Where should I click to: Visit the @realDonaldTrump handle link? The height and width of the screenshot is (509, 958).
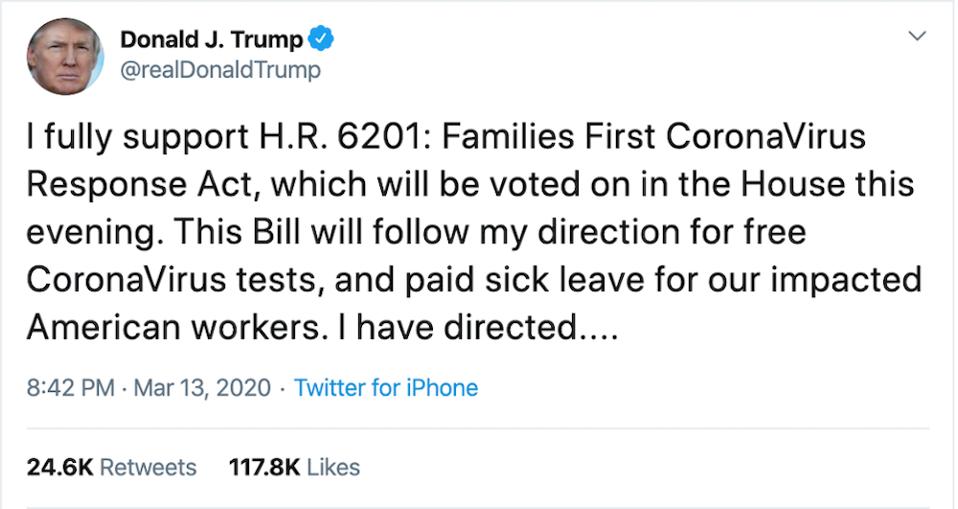220,70
